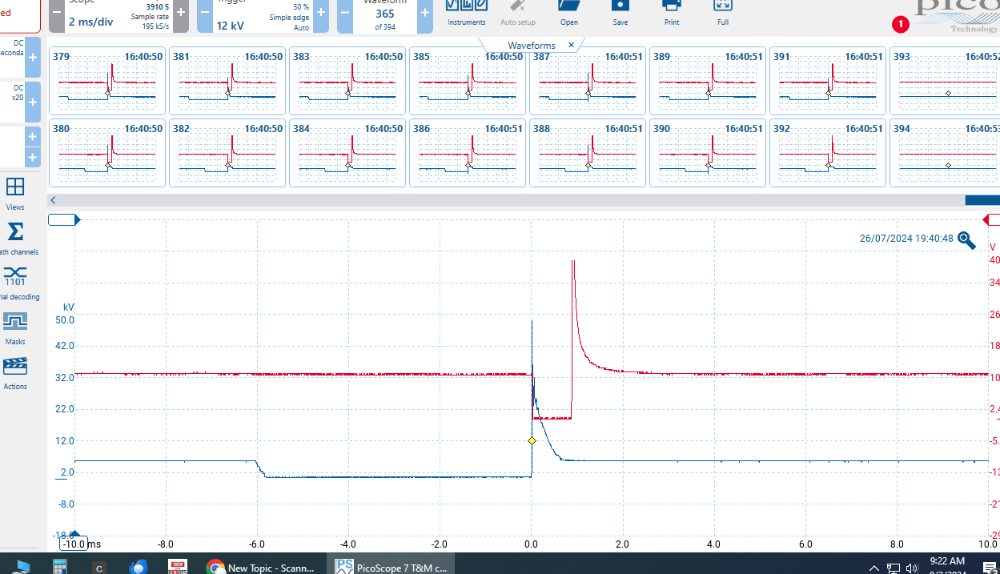Click the Print icon
Screen dimensions: 1000x574
pyautogui.click(x=672, y=10)
